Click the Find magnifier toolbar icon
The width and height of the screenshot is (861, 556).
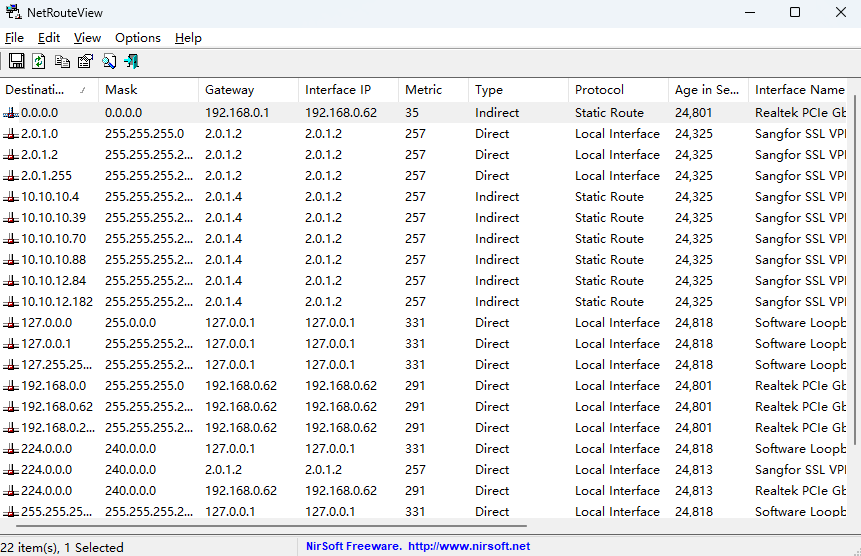tap(108, 62)
